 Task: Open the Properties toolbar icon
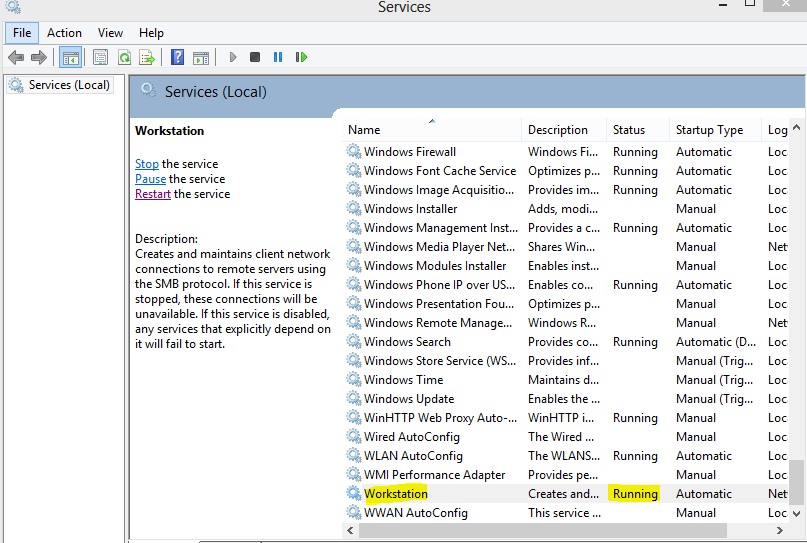pos(100,57)
